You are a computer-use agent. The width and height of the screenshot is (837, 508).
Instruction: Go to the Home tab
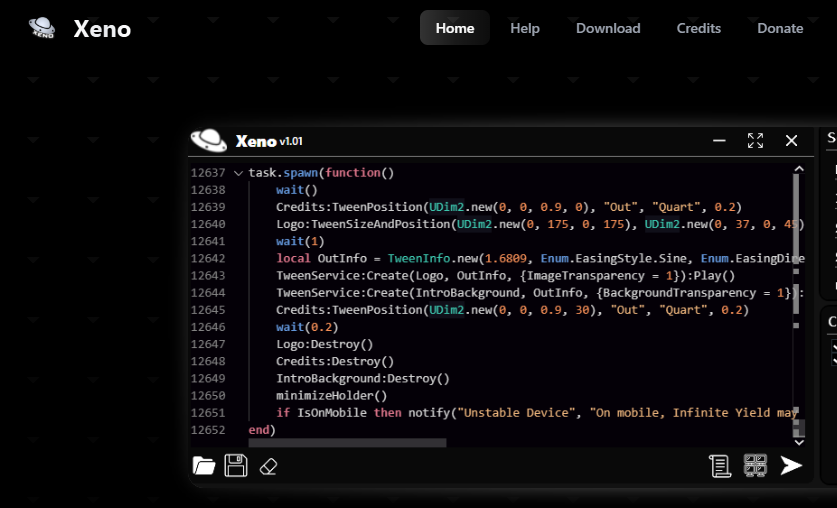(455, 28)
